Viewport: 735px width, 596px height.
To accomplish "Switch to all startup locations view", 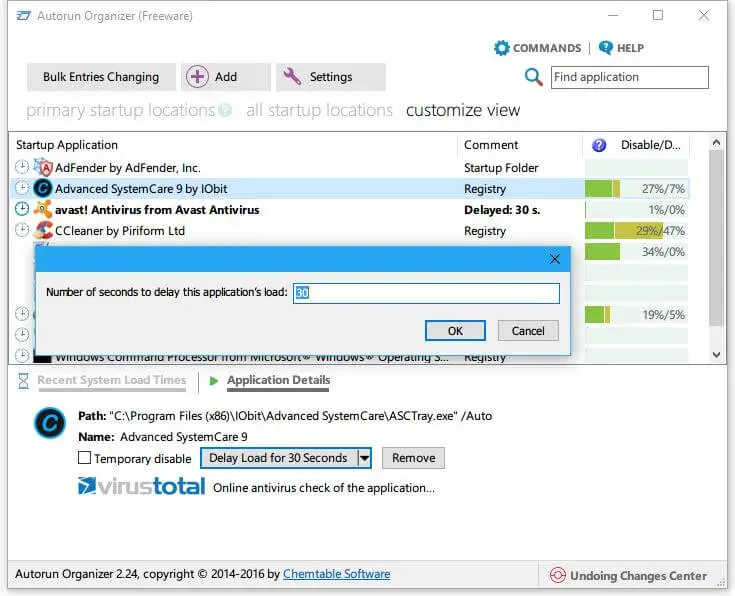I will (x=319, y=110).
